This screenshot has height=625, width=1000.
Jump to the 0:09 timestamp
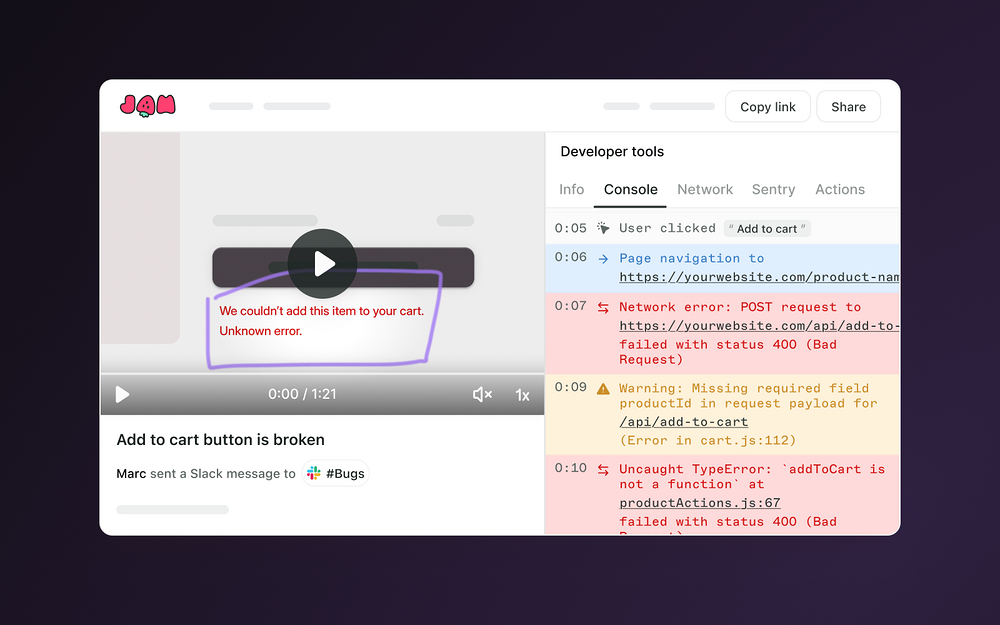(570, 386)
